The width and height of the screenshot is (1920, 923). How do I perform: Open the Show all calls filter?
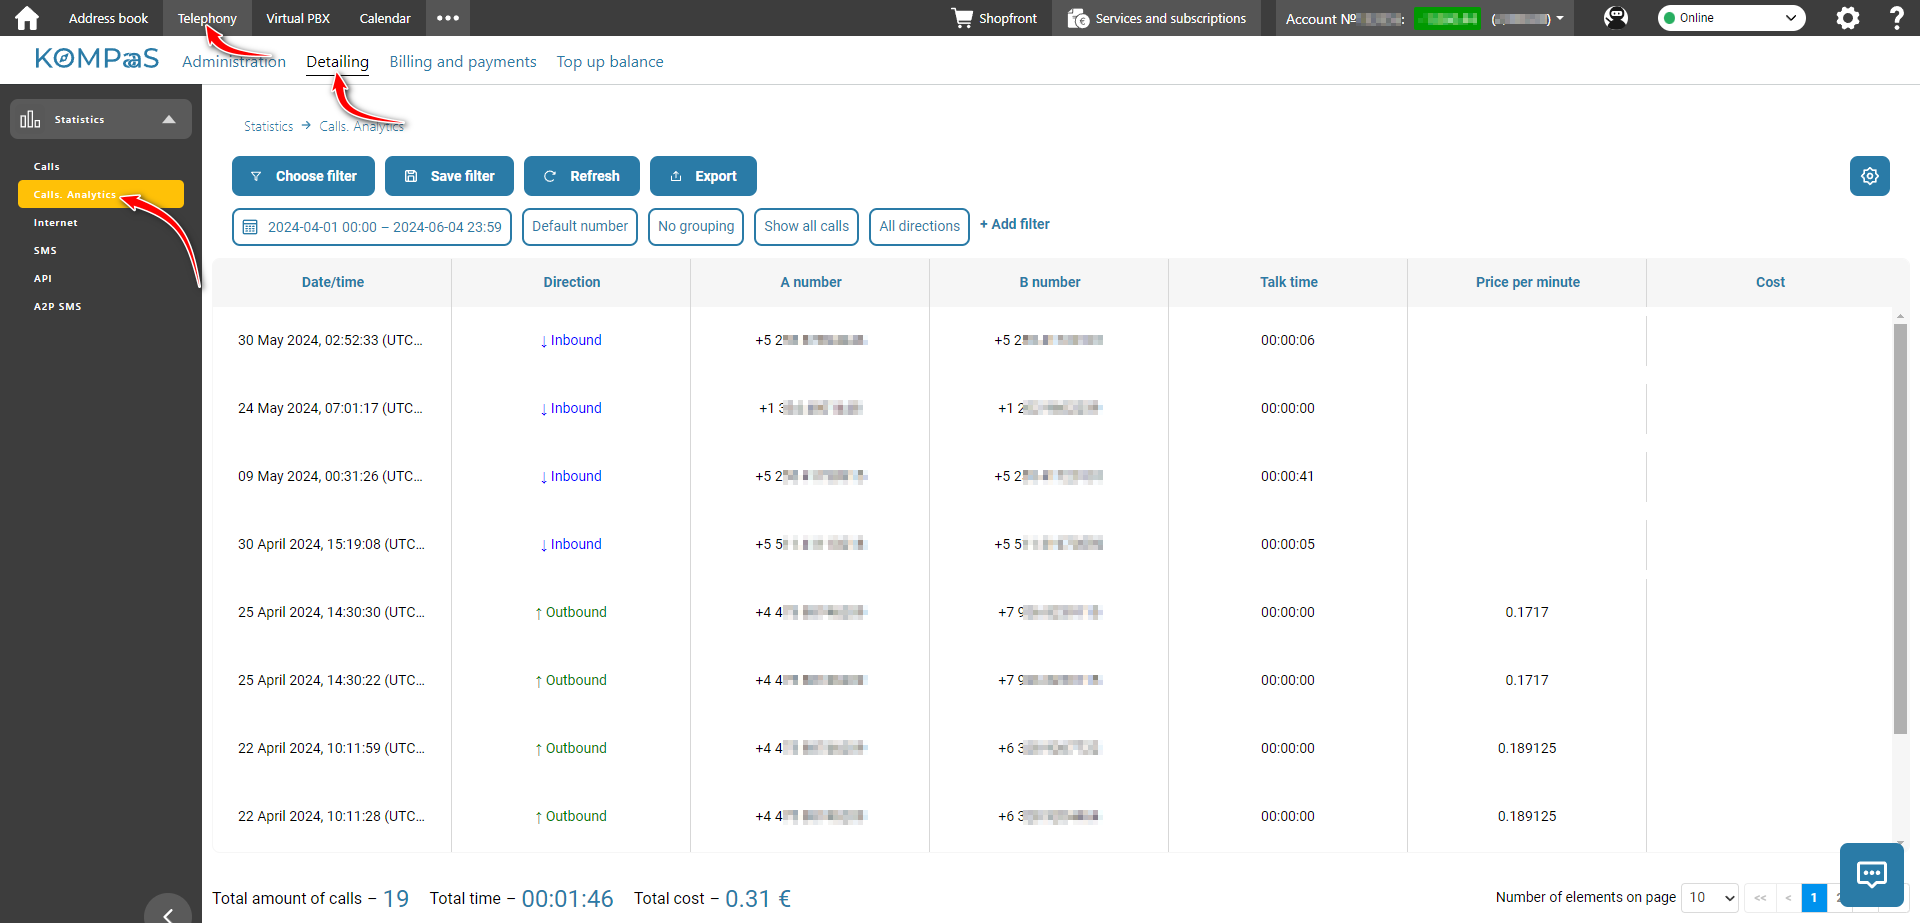807,227
